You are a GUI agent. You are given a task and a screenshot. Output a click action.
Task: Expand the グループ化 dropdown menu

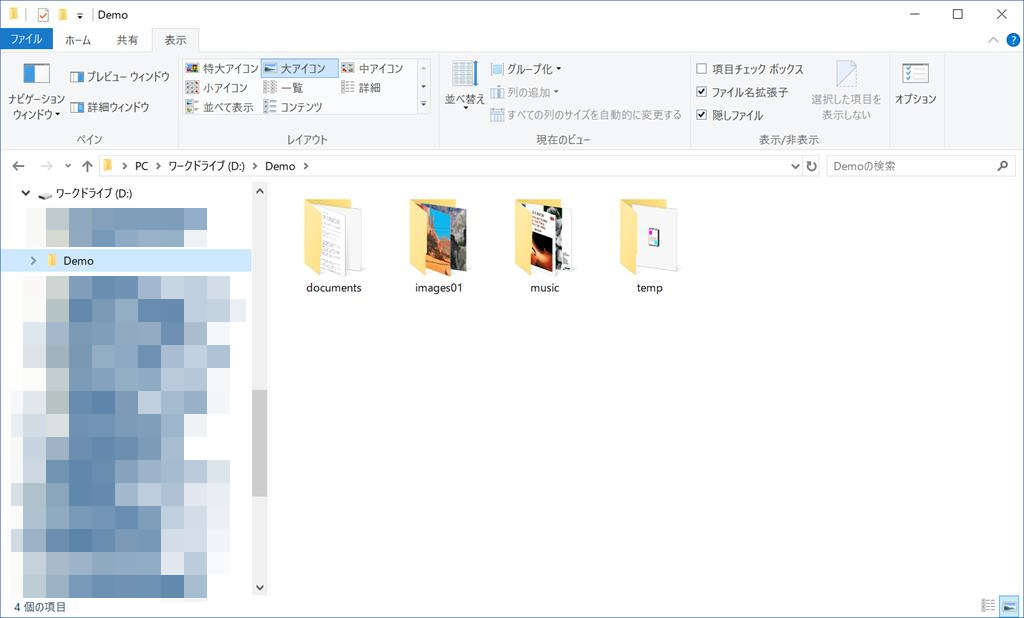[x=527, y=69]
